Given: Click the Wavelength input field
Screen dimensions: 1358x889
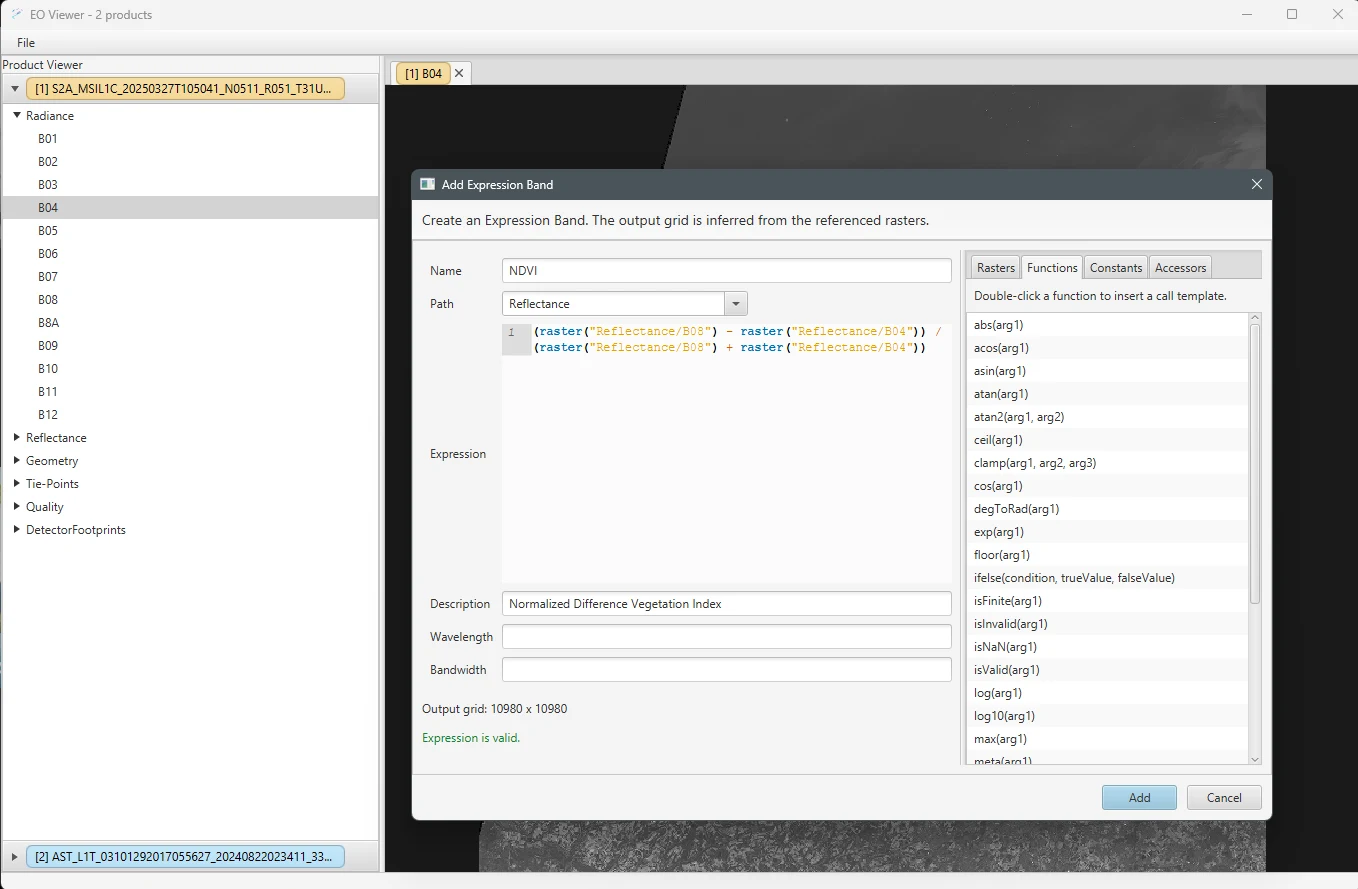Looking at the screenshot, I should pos(727,637).
